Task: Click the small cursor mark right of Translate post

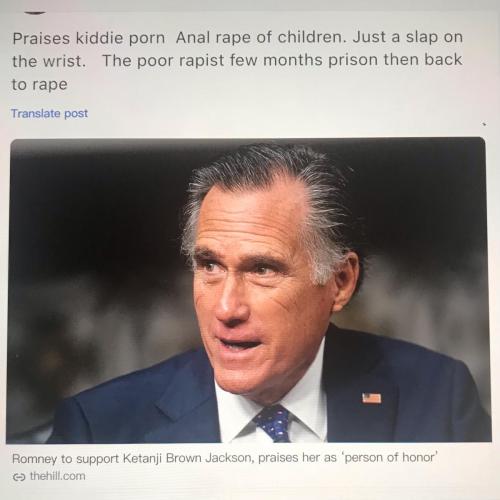Action: [x=484, y=124]
